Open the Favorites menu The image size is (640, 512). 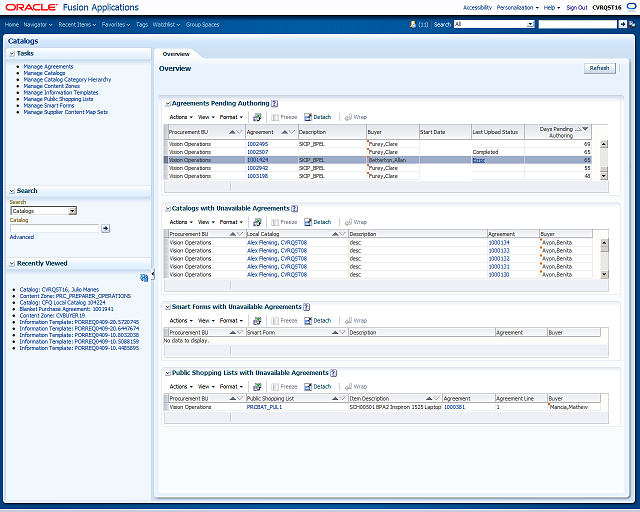point(116,25)
